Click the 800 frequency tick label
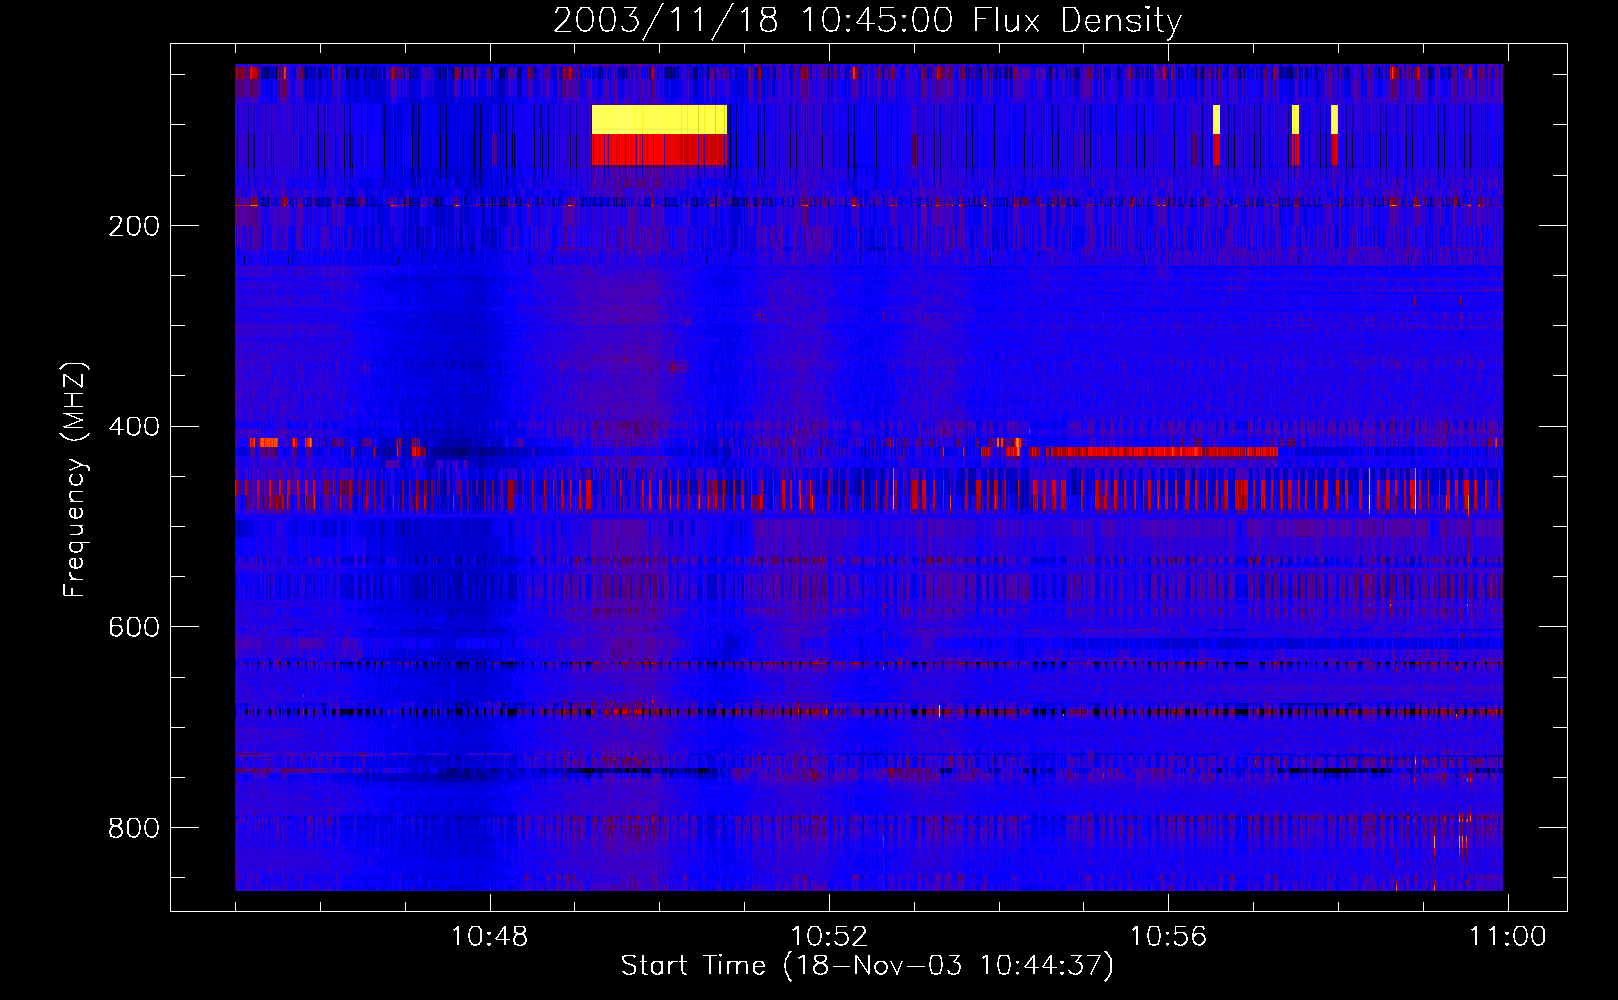This screenshot has width=1618, height=1000. point(134,828)
